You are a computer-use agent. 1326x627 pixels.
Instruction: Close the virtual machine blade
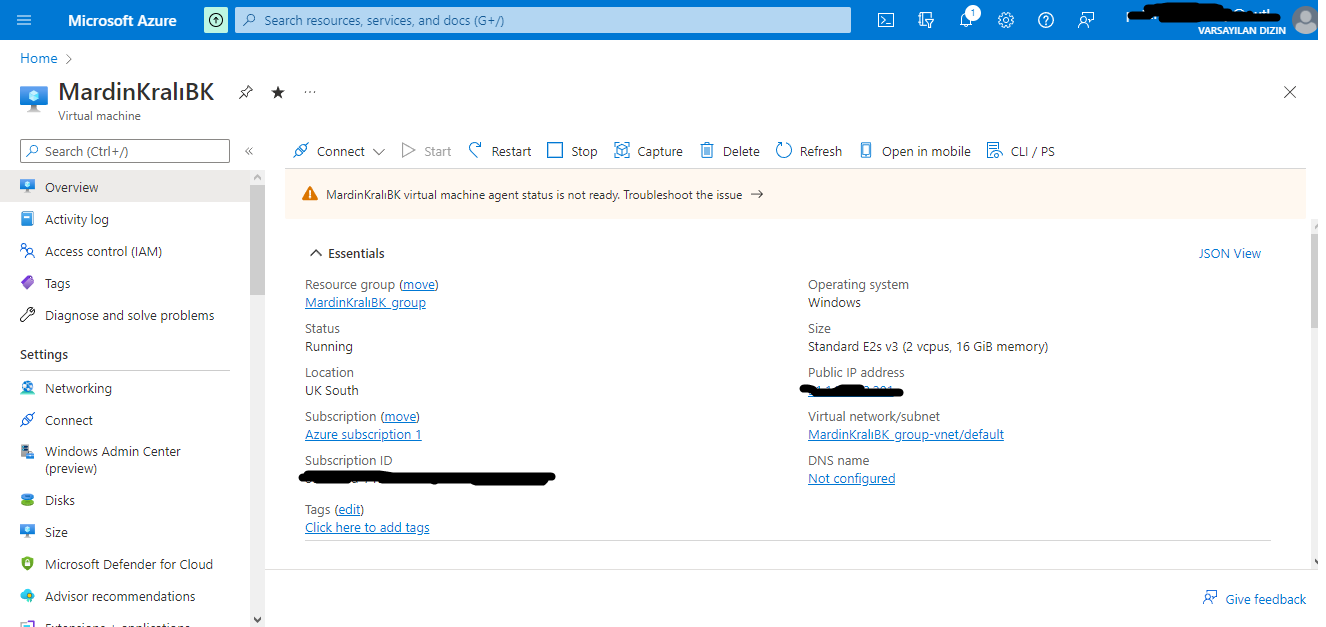(x=1290, y=92)
